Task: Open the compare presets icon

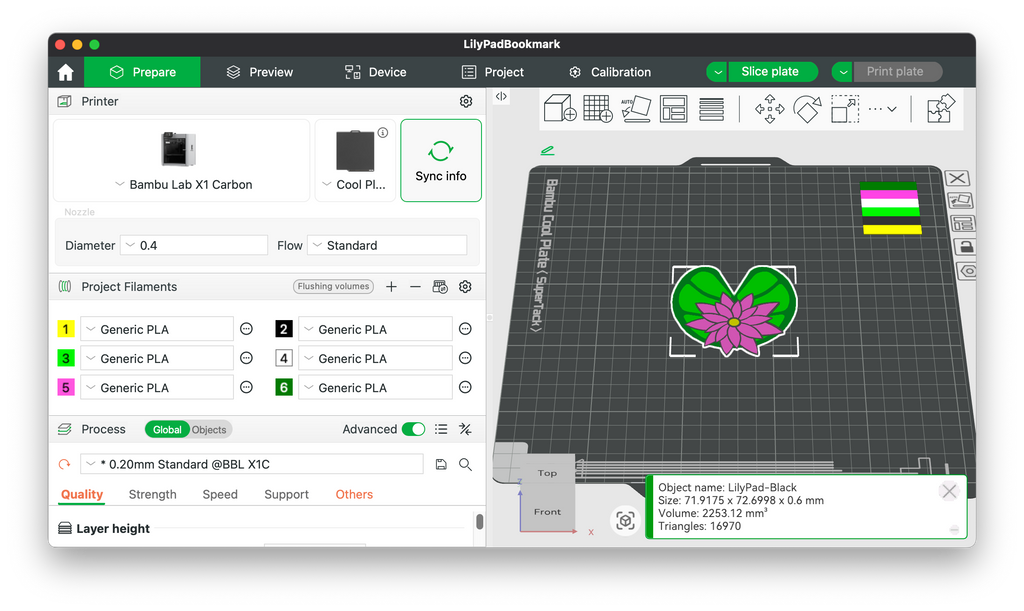Action: pyautogui.click(x=465, y=429)
